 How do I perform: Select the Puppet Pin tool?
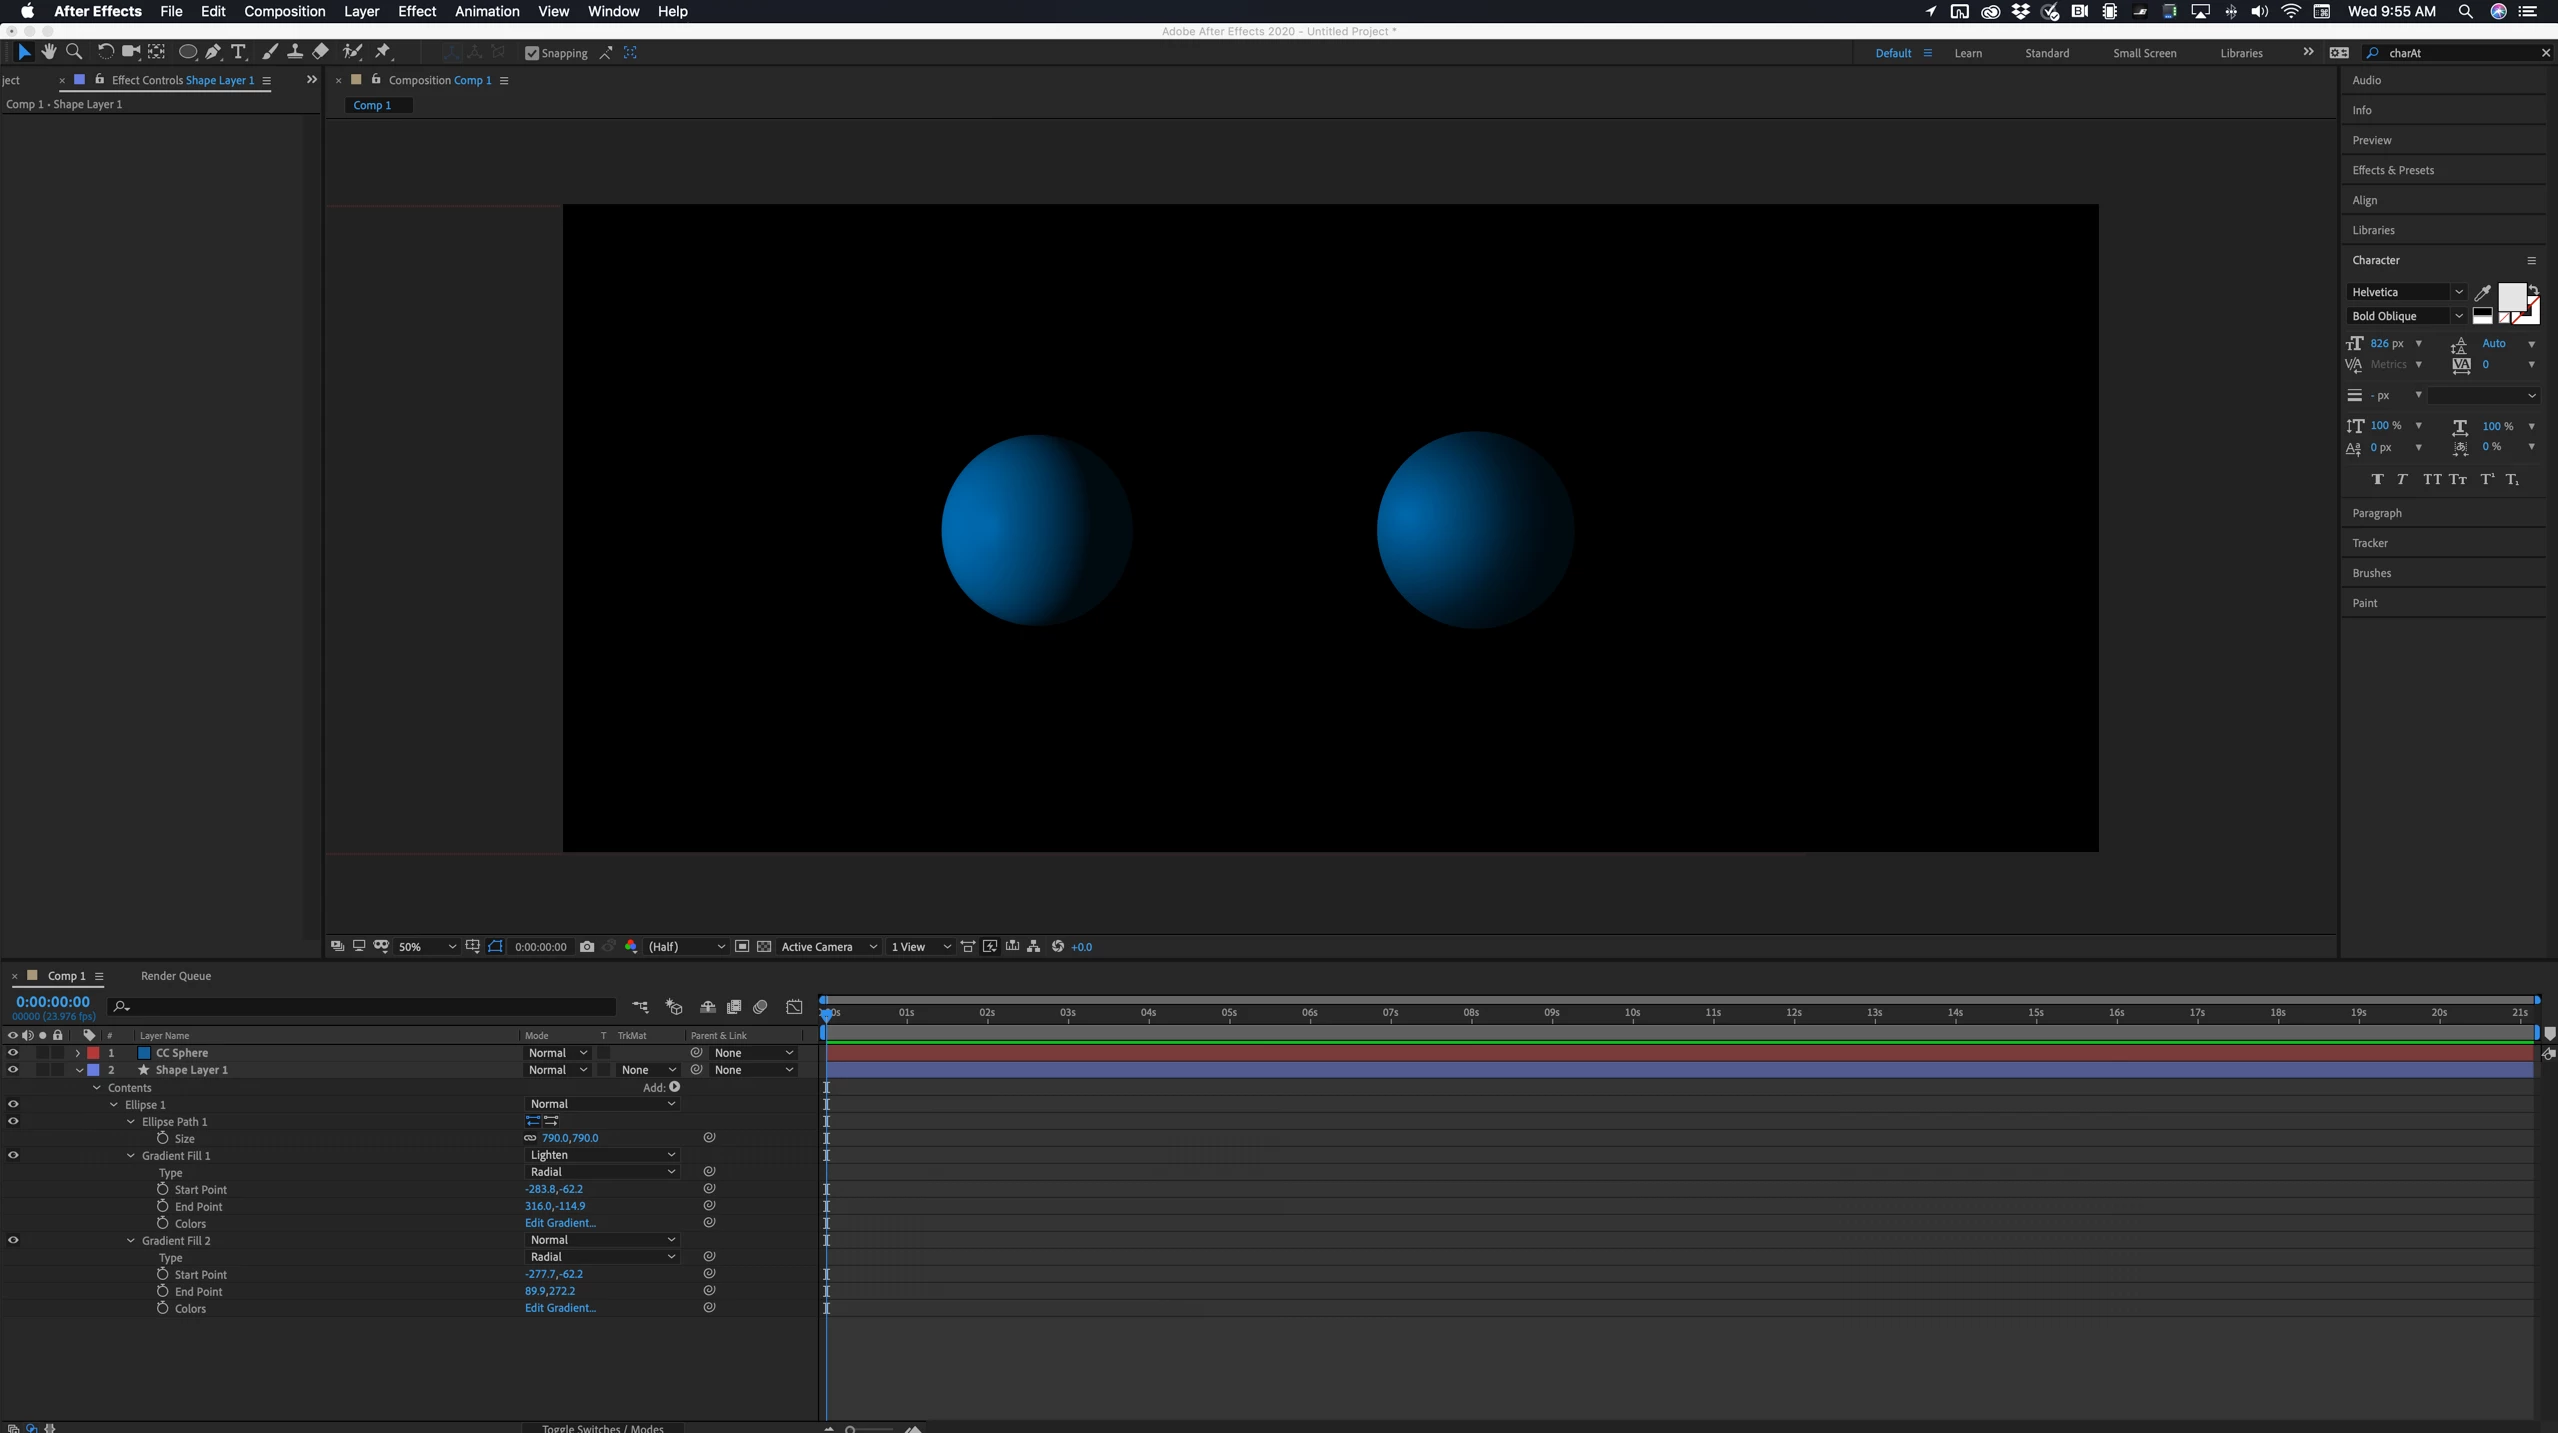point(383,52)
